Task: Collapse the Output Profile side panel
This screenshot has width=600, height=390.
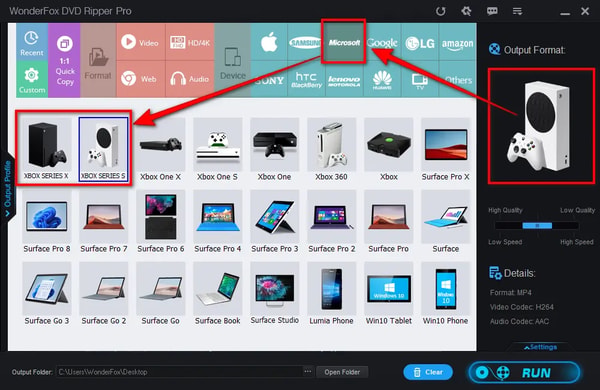Action: [7, 188]
